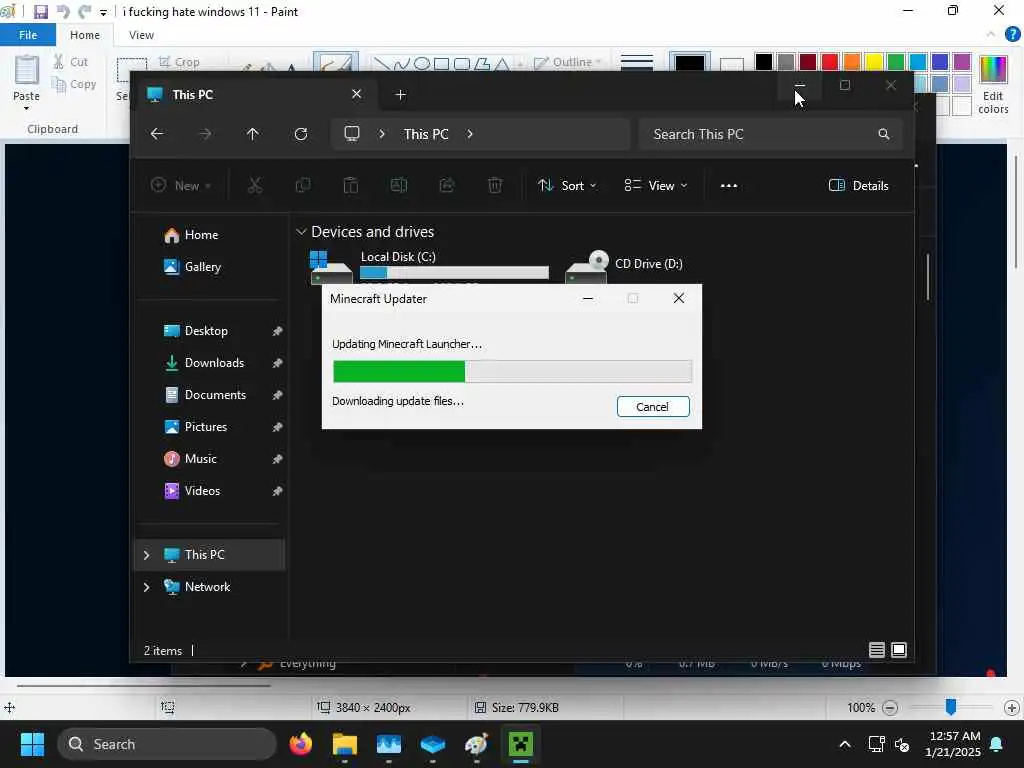Close the This PC tab in File Explorer

coord(357,94)
